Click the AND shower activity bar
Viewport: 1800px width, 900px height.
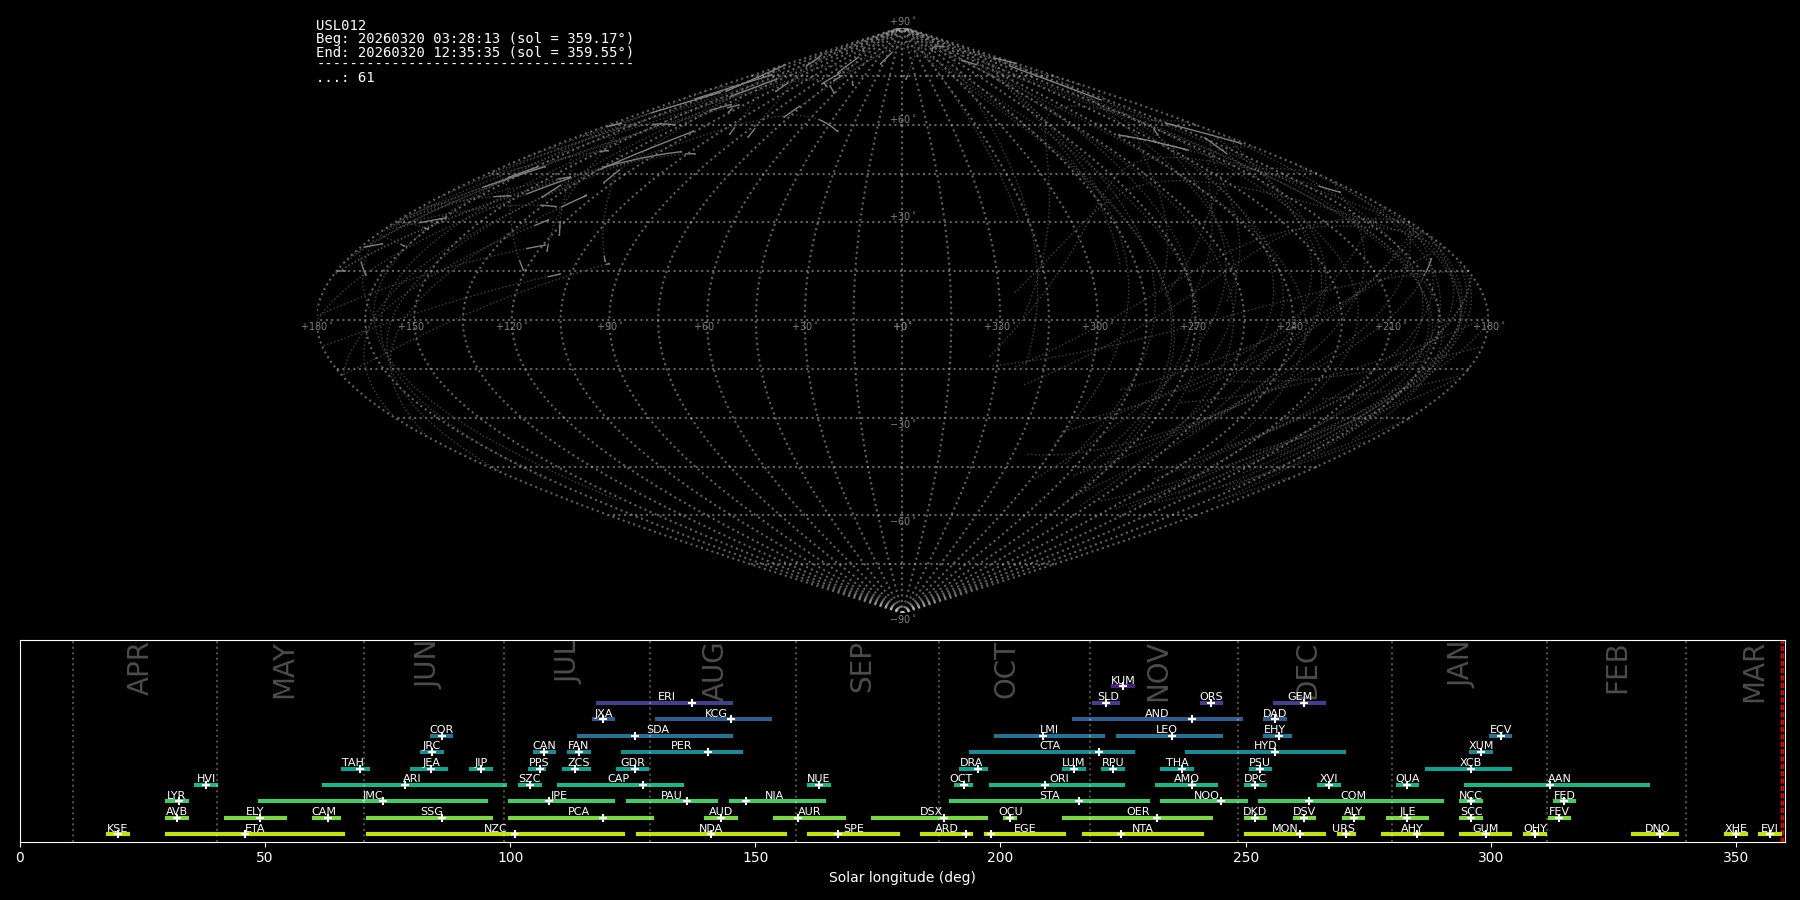coord(1157,719)
